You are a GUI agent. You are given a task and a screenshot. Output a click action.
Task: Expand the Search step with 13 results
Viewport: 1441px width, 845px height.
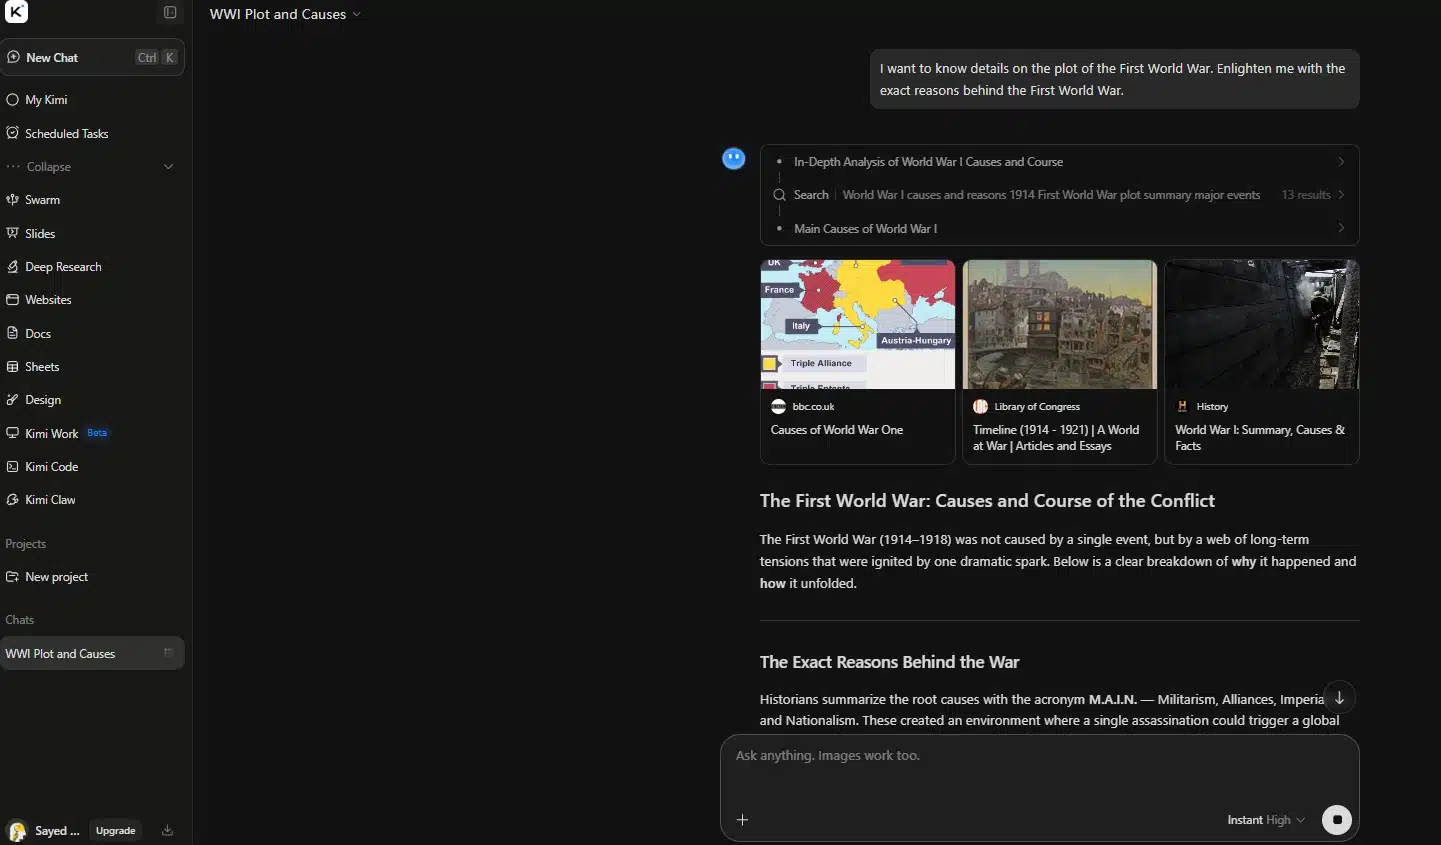point(1060,195)
